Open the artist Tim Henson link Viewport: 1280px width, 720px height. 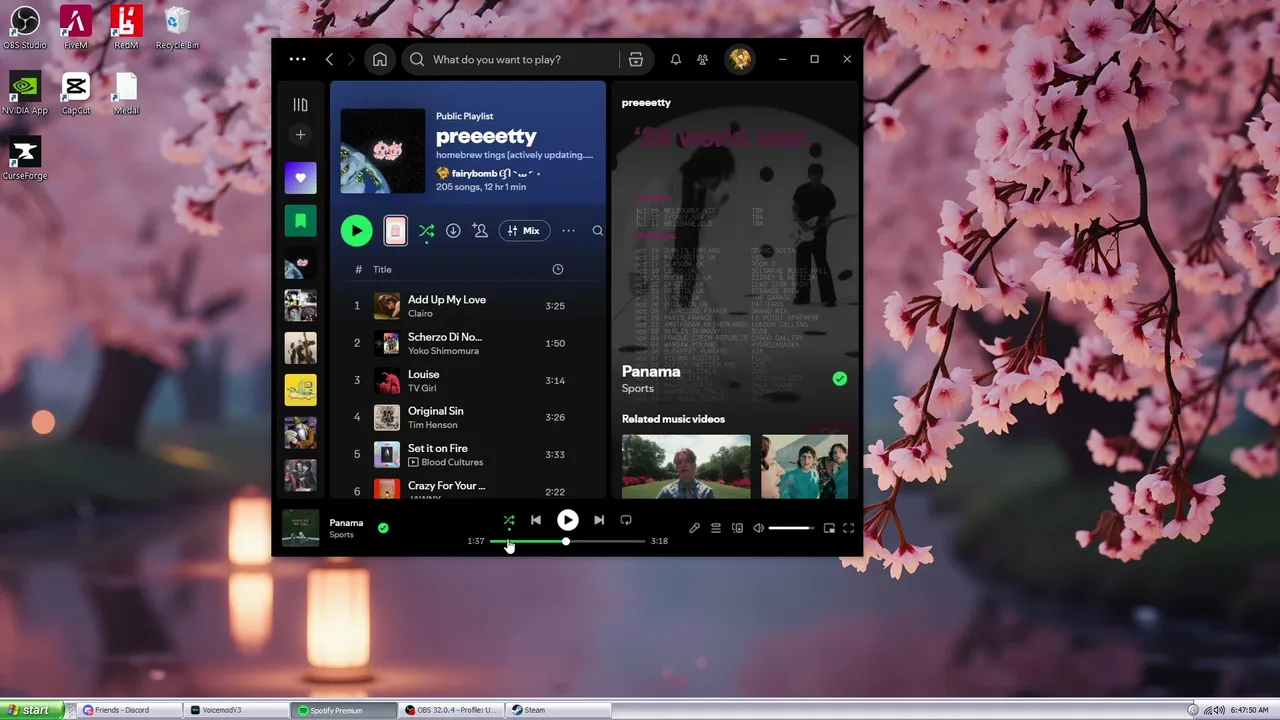(x=433, y=425)
